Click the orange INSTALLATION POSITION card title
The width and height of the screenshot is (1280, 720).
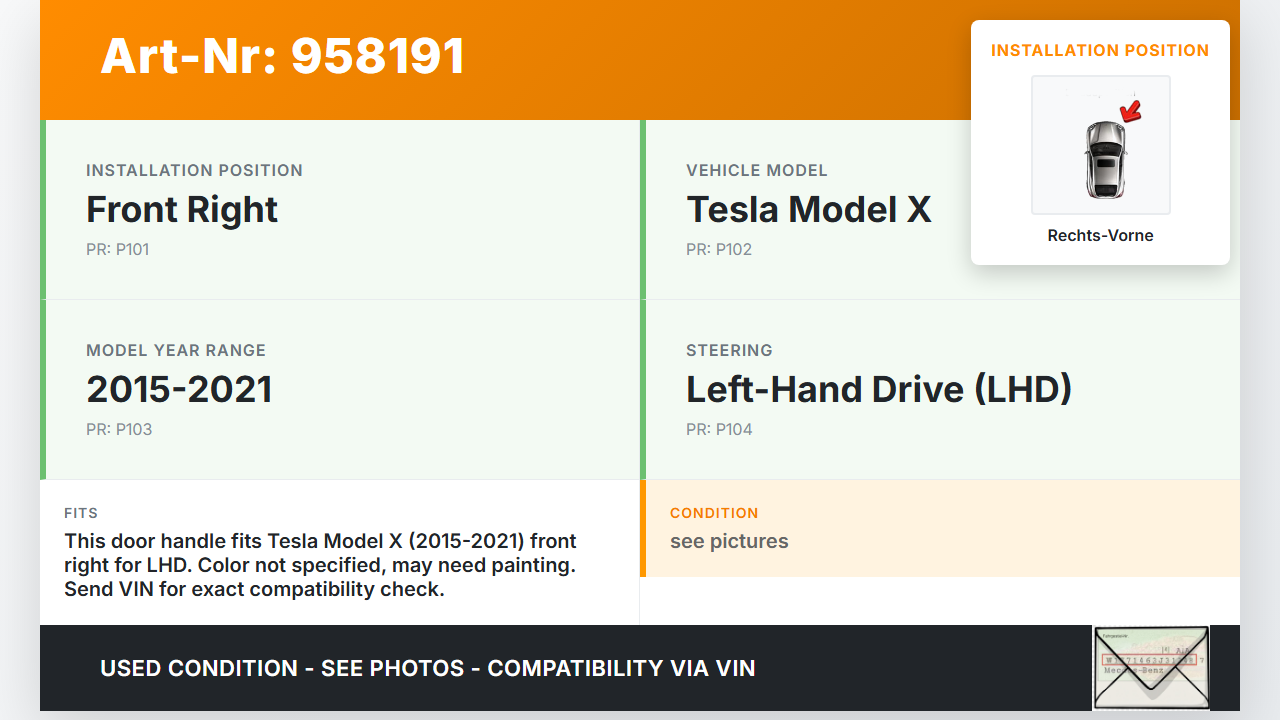pos(1100,51)
